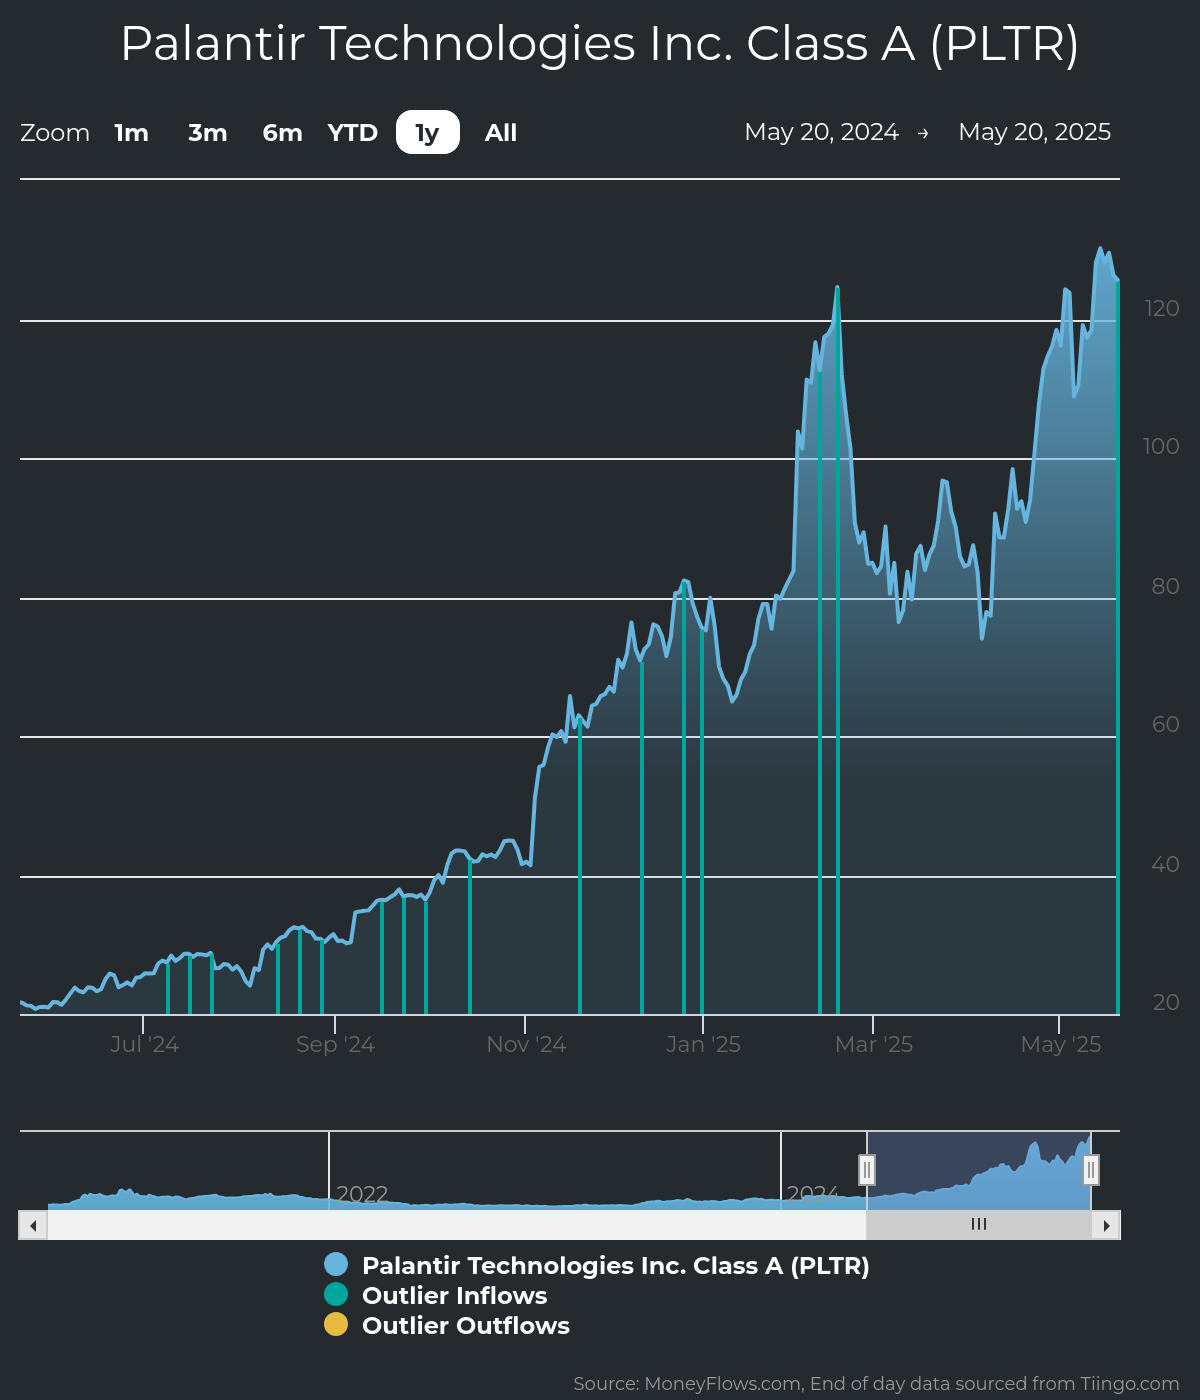Image resolution: width=1200 pixels, height=1400 pixels.
Task: Click the 60 price axis label
Action: click(x=1165, y=725)
